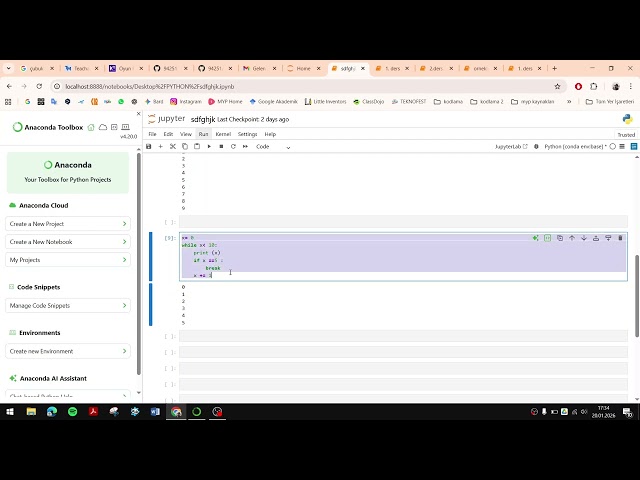Paste cell from the clipboard toolbar icon
The image size is (640, 480).
197,147
